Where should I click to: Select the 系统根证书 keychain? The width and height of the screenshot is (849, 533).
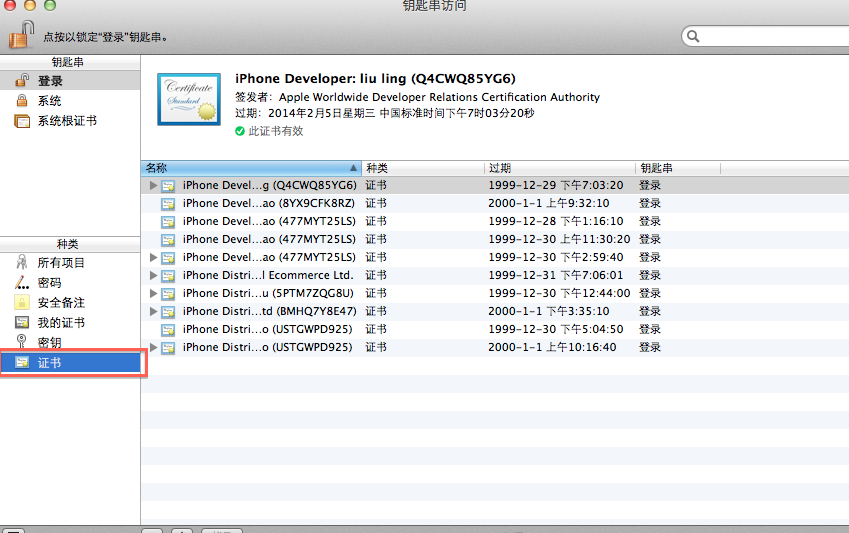pyautogui.click(x=70, y=121)
